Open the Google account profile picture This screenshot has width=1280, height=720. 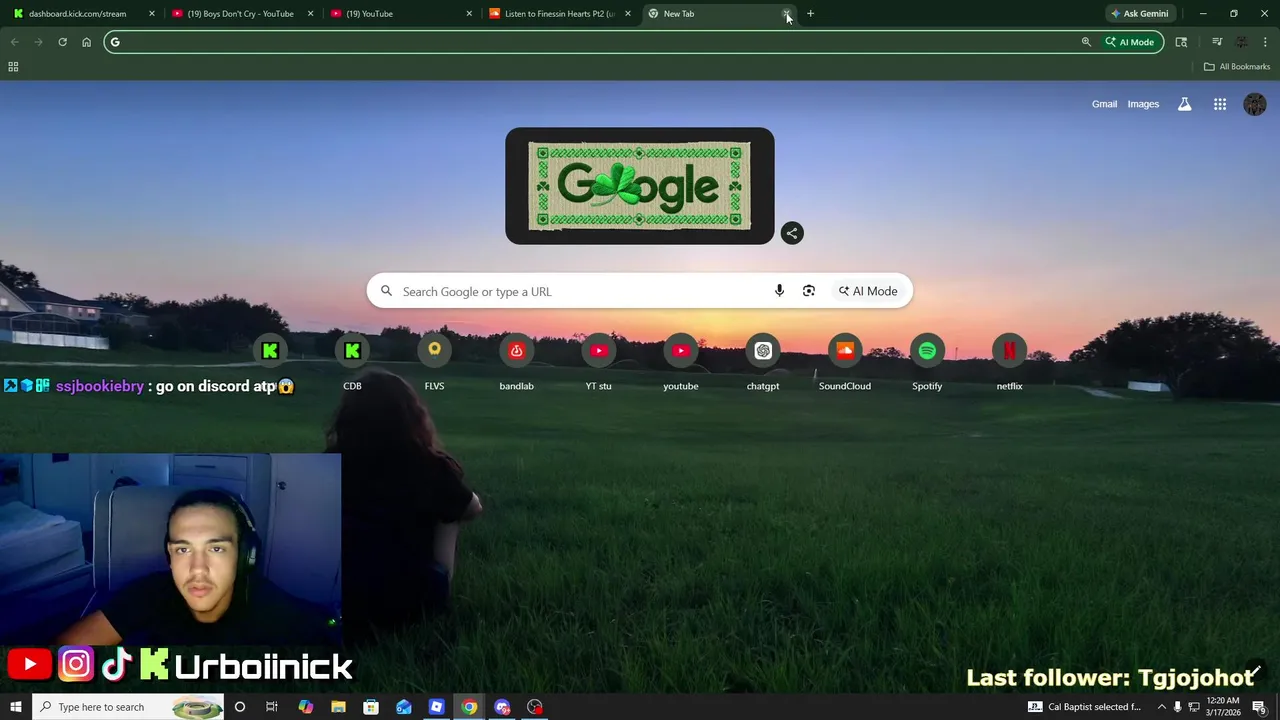[x=1255, y=104]
